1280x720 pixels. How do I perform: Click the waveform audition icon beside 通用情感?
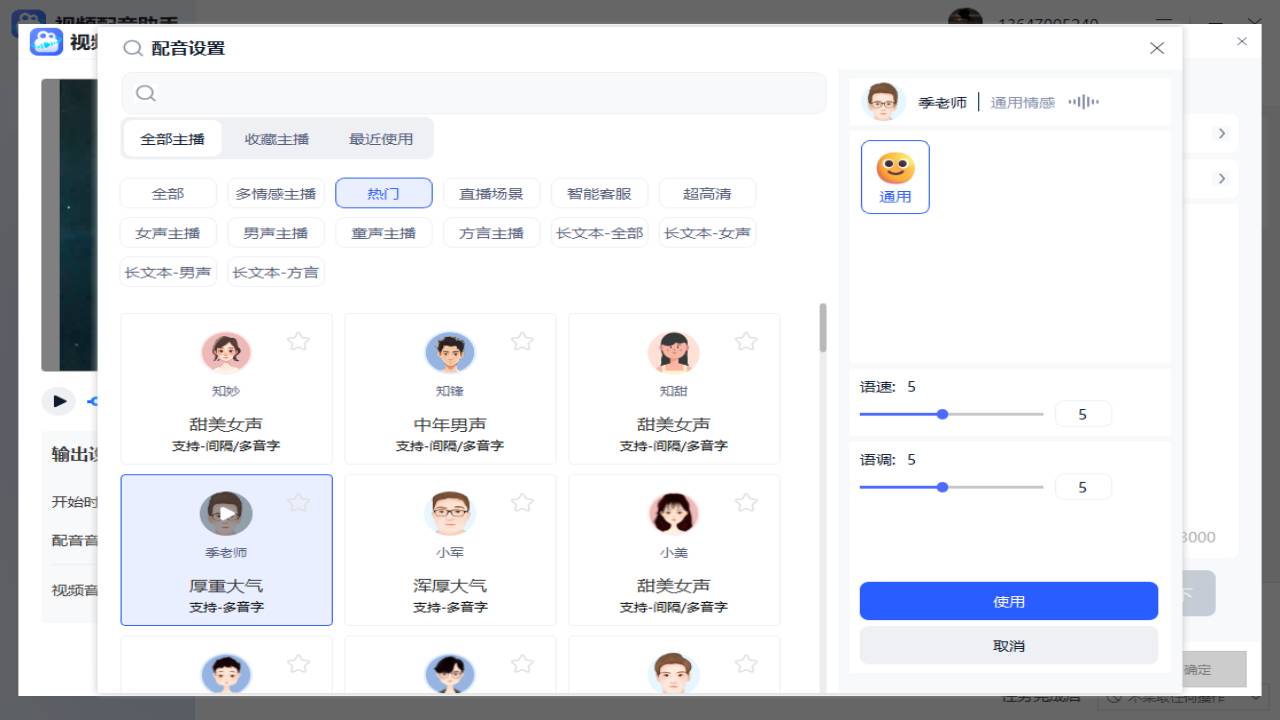[1083, 100]
